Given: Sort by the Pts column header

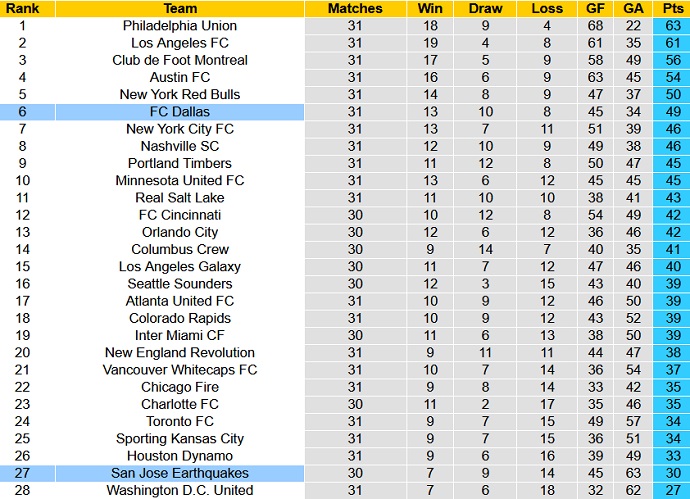Looking at the screenshot, I should click(670, 8).
